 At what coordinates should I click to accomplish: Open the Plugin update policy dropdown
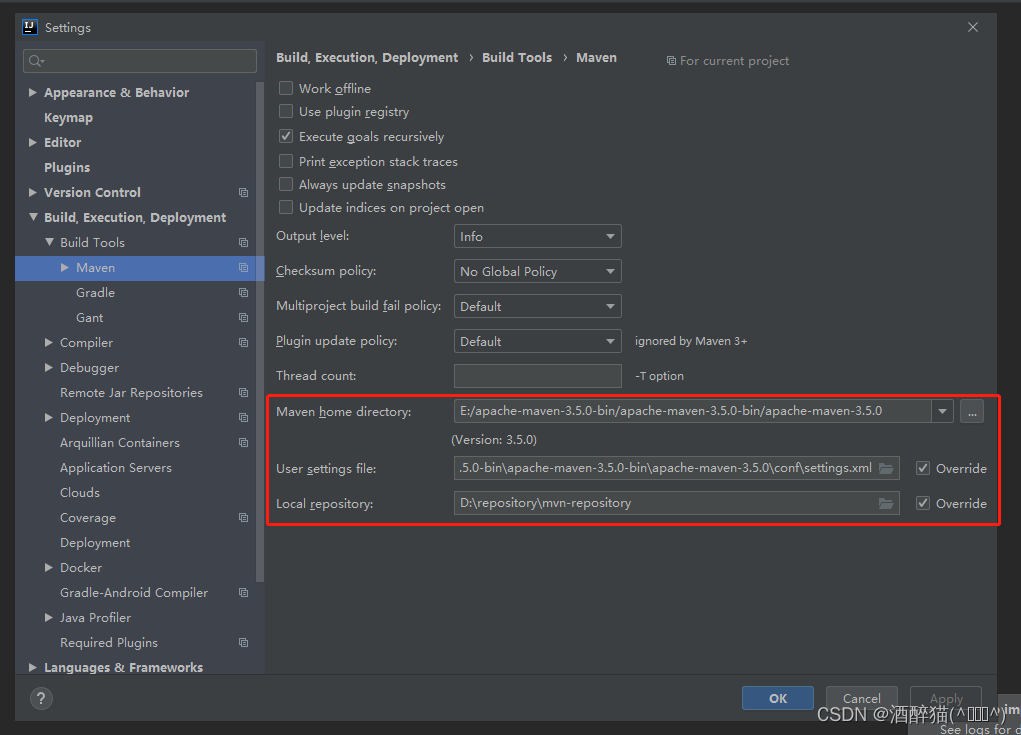pyautogui.click(x=537, y=341)
